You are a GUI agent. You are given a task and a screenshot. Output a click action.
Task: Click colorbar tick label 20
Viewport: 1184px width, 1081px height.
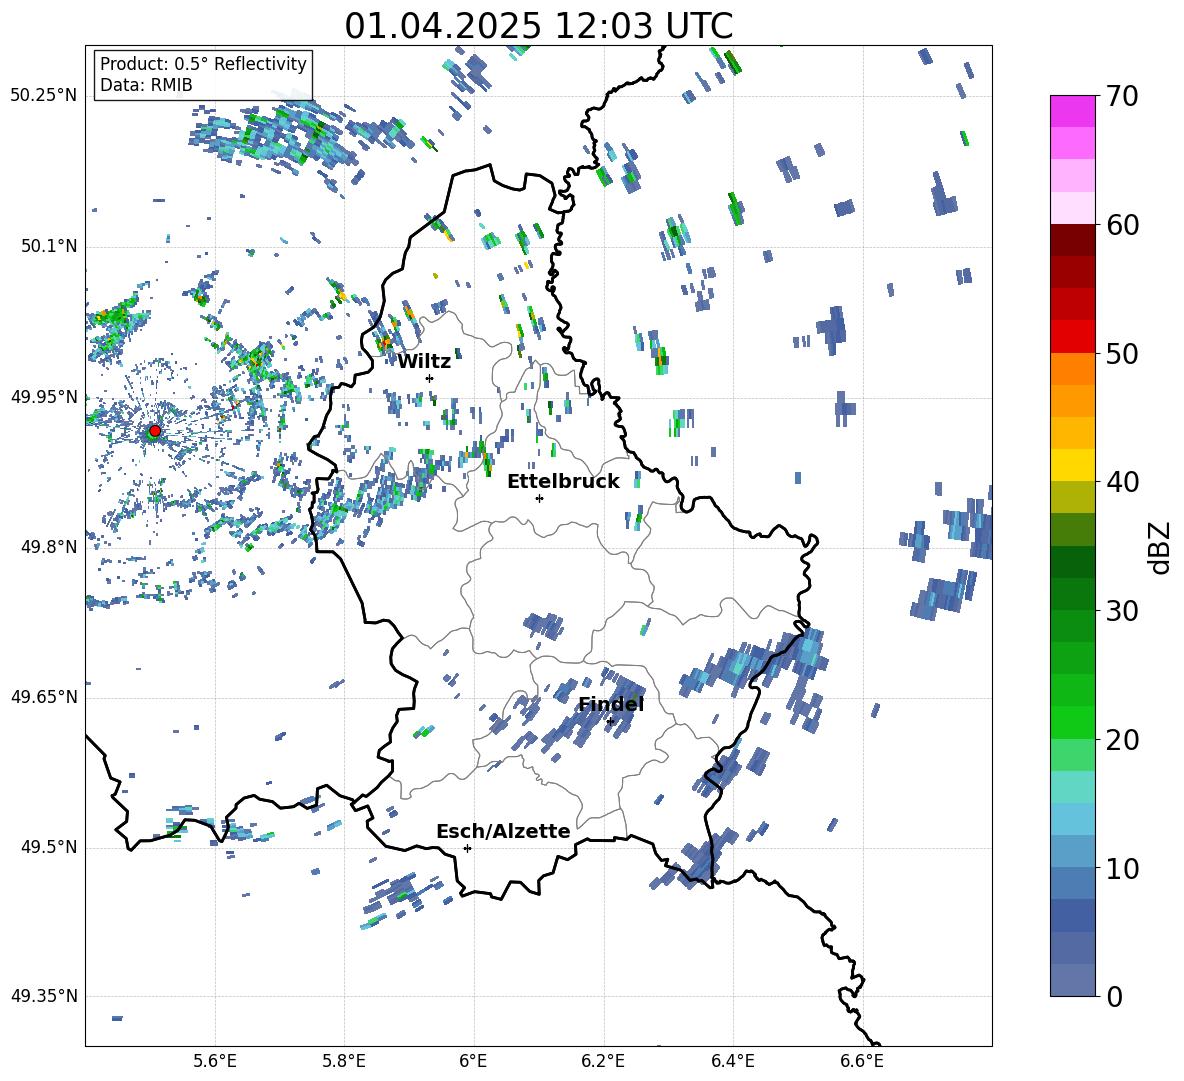coord(1122,740)
